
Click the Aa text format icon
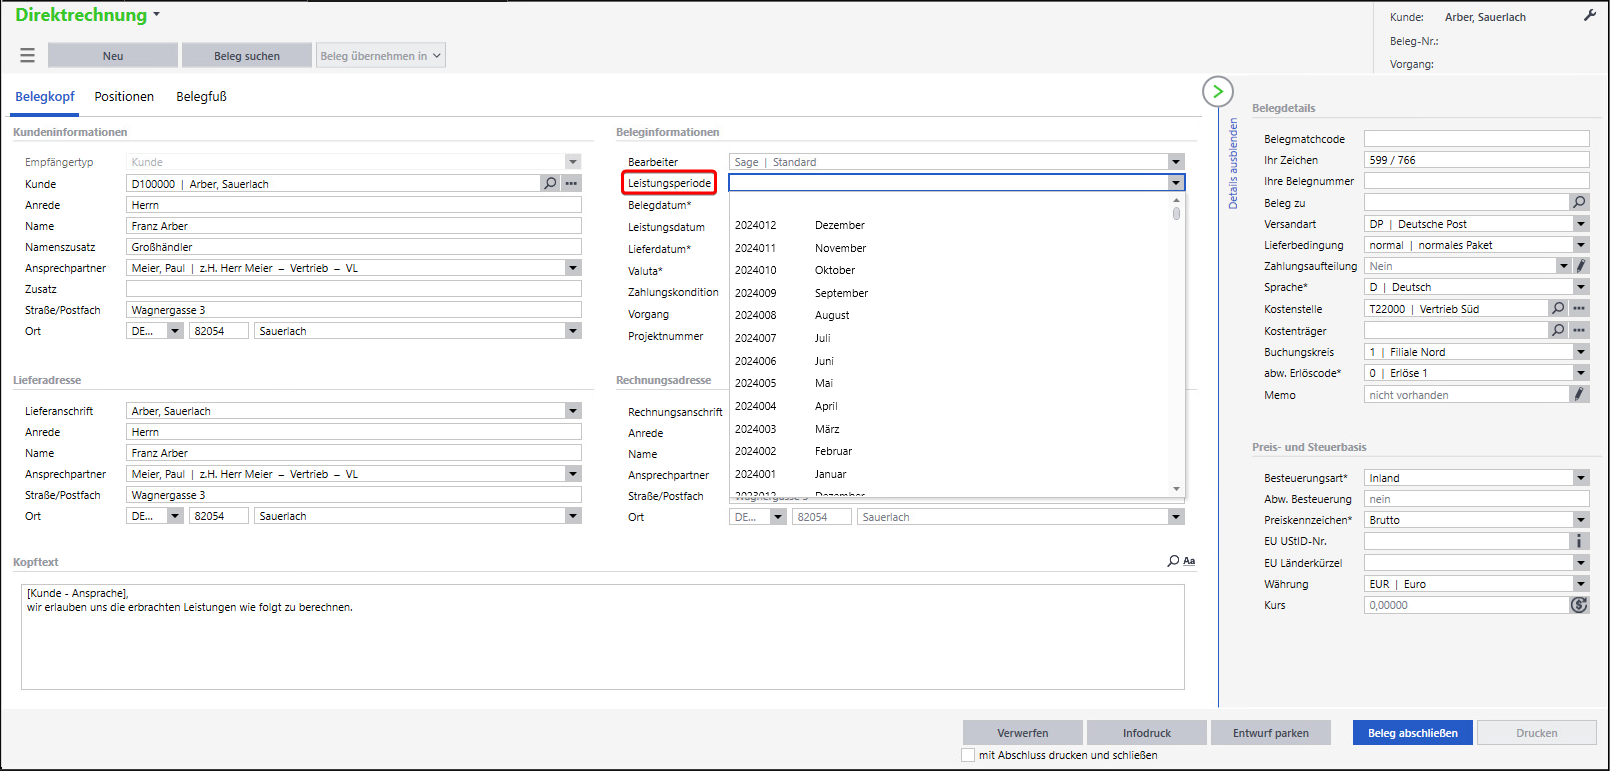point(1189,561)
